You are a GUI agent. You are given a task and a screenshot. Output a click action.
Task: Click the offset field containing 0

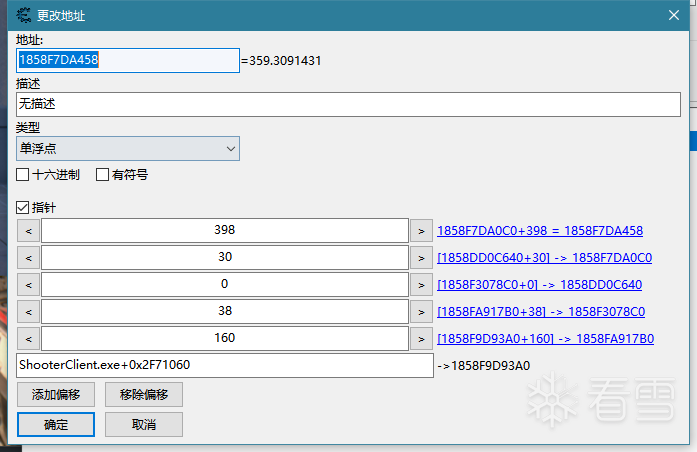(x=225, y=284)
